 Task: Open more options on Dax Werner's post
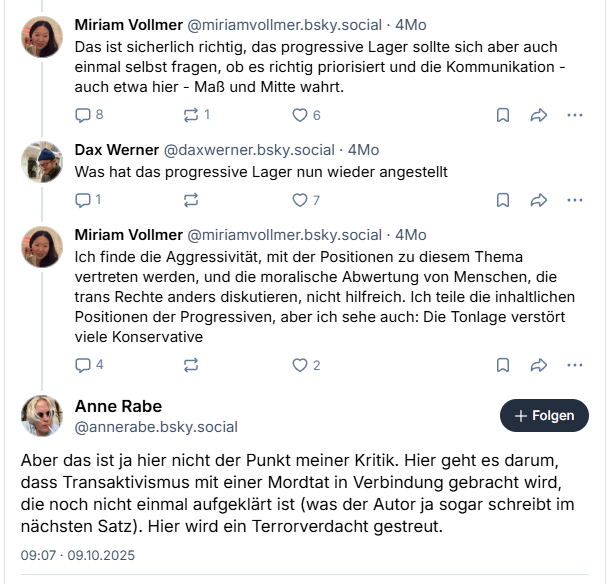574,200
